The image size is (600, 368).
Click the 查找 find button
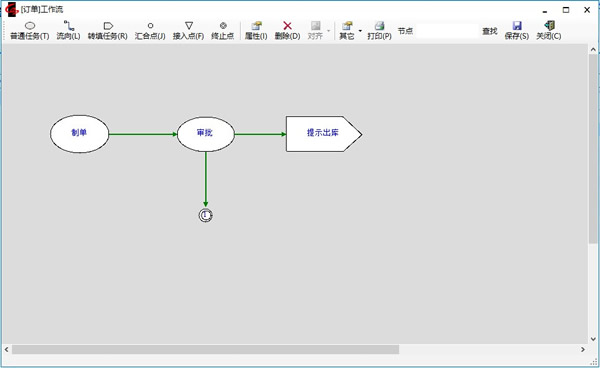pyautogui.click(x=490, y=31)
